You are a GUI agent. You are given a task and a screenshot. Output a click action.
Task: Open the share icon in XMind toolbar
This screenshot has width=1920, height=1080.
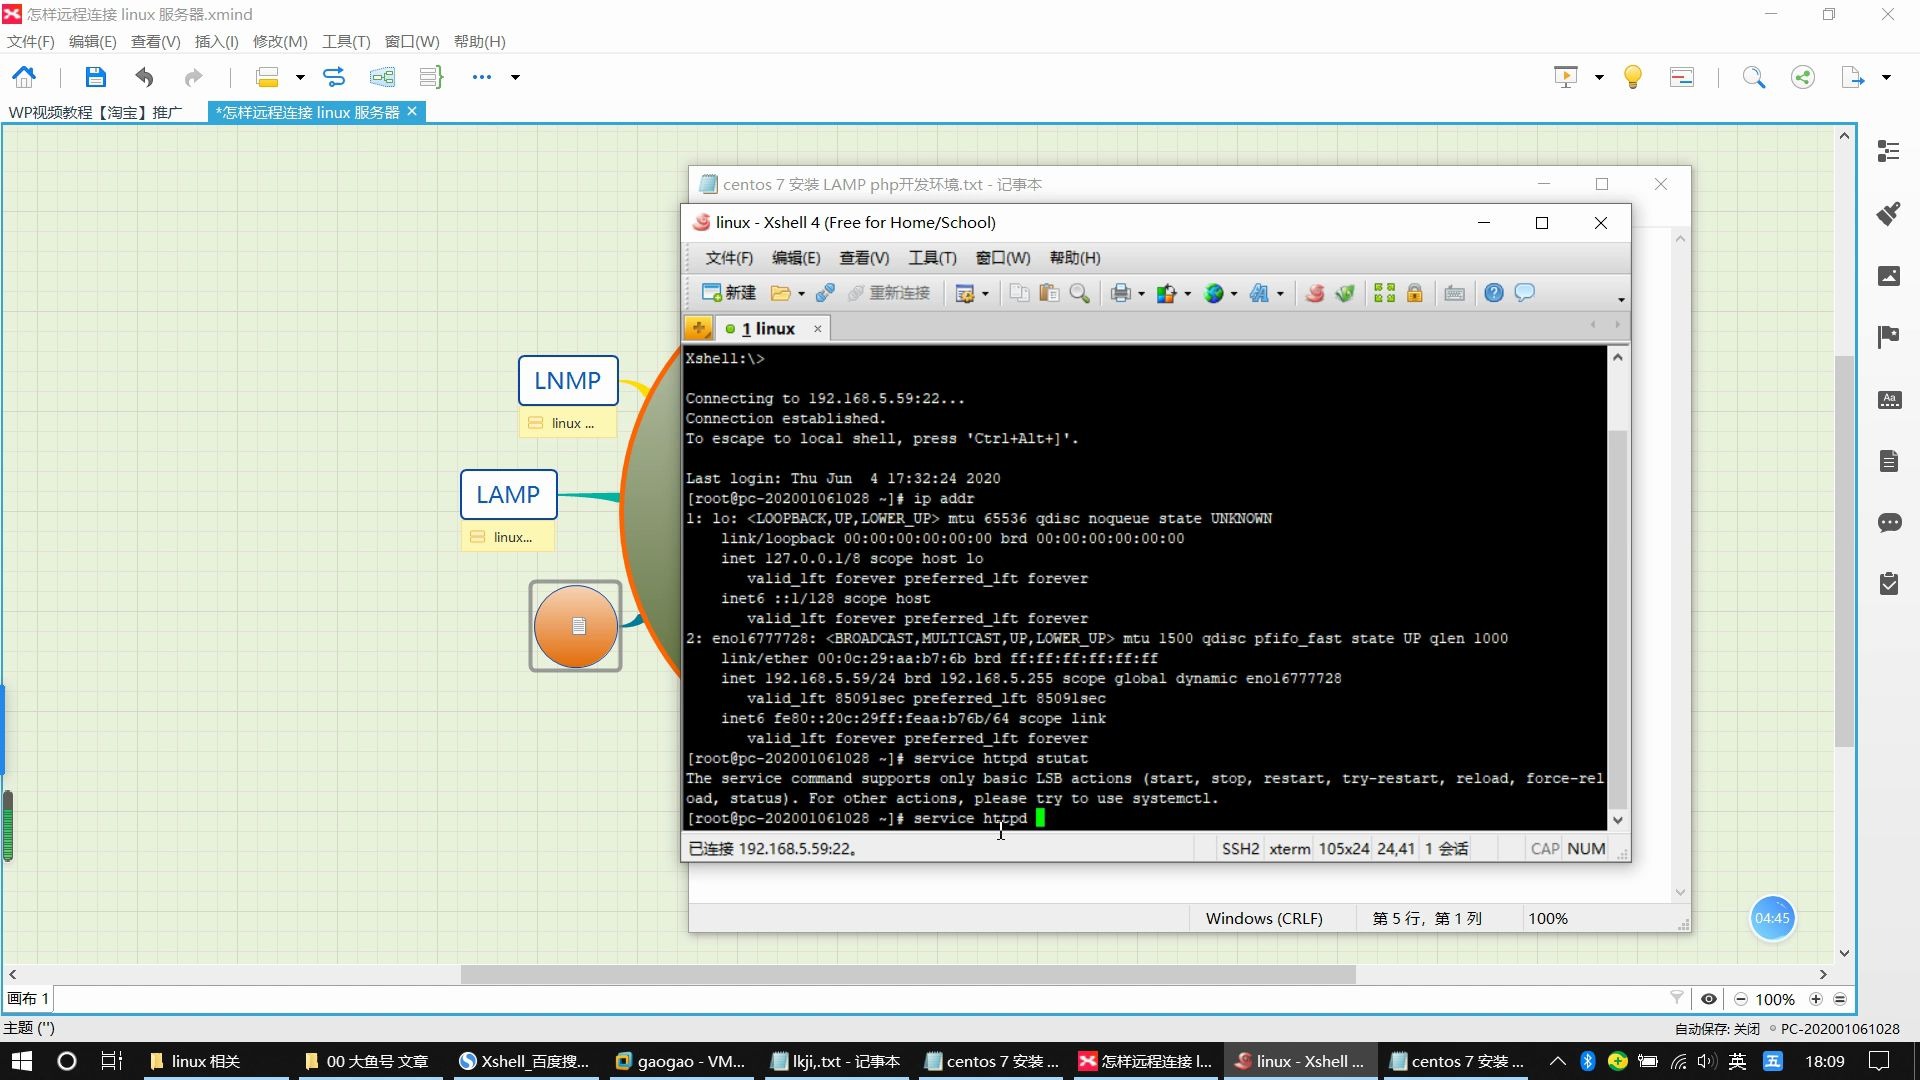[1802, 76]
